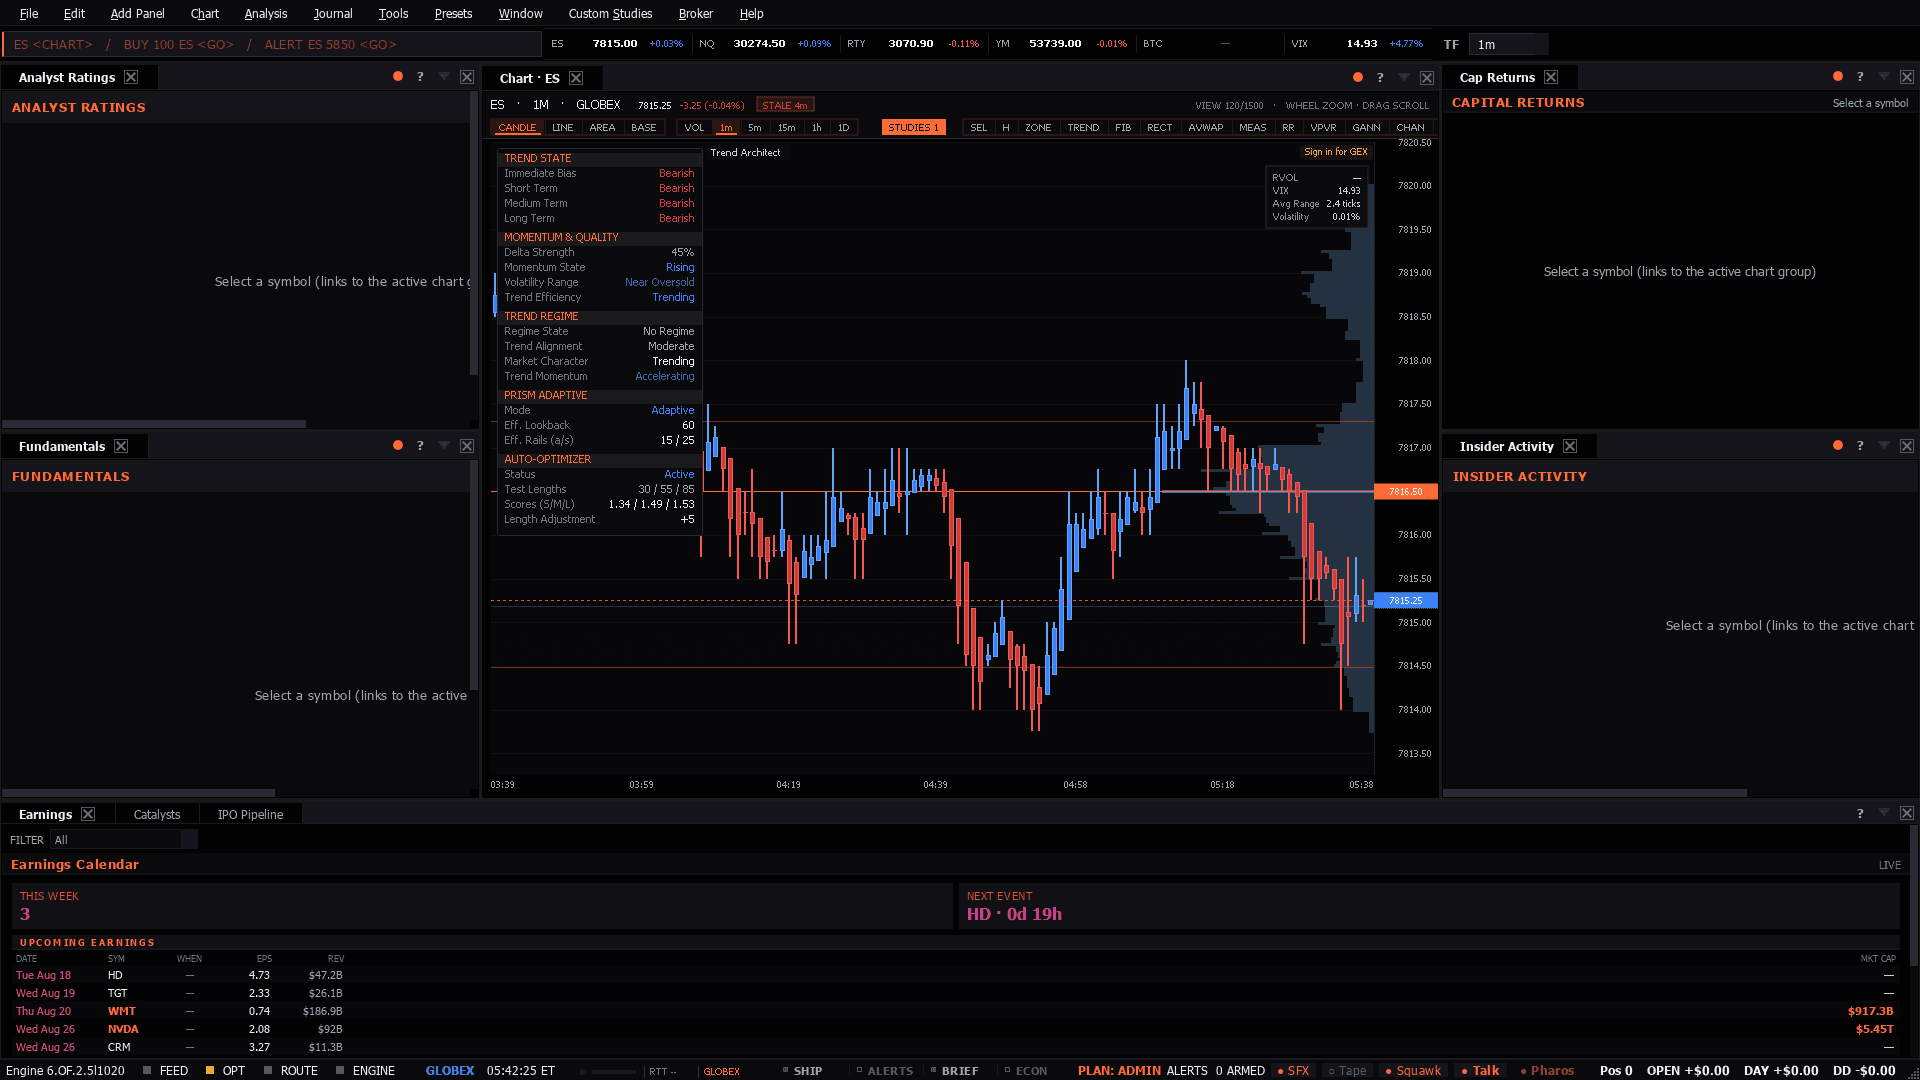Viewport: 1920px width, 1080px height.
Task: Open help icon in Cap Returns panel
Action: 1860,77
